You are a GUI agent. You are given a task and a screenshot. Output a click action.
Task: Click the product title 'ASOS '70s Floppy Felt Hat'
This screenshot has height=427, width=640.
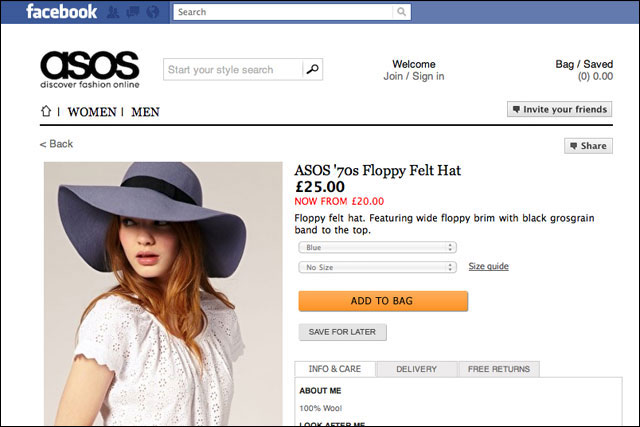378,170
